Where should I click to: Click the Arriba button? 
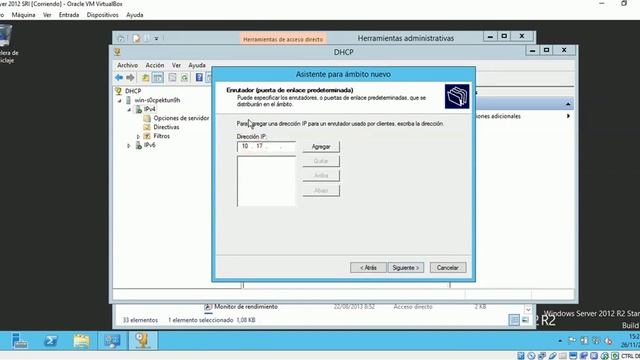tap(321, 176)
